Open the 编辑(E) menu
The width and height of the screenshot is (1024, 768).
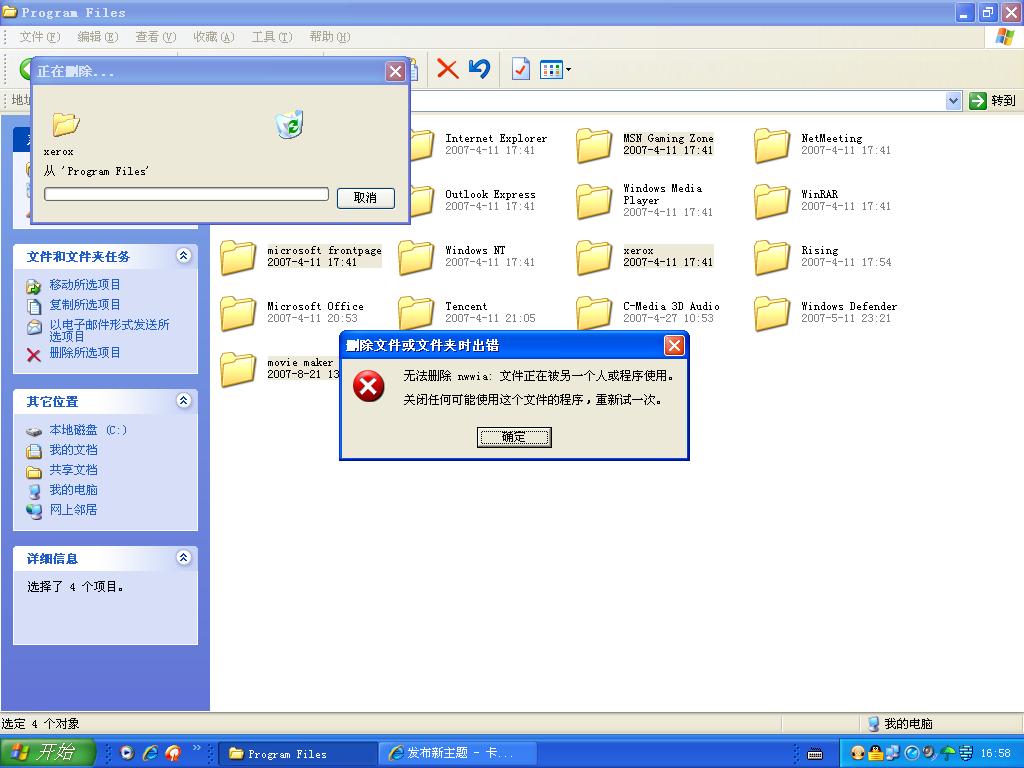[97, 37]
